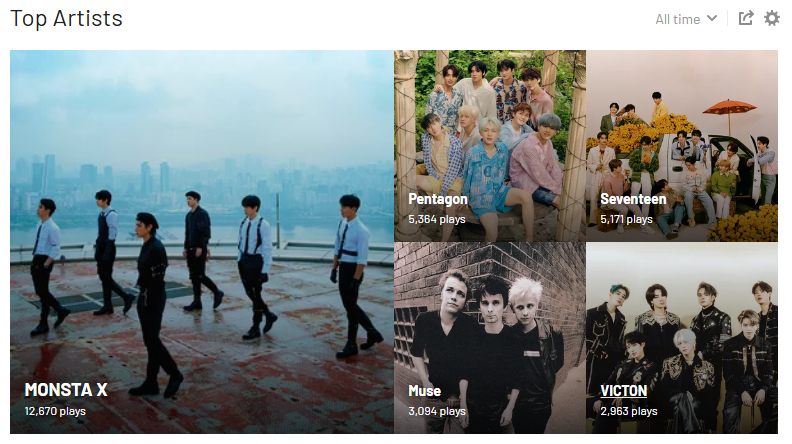Click the share/export icon

pos(746,18)
